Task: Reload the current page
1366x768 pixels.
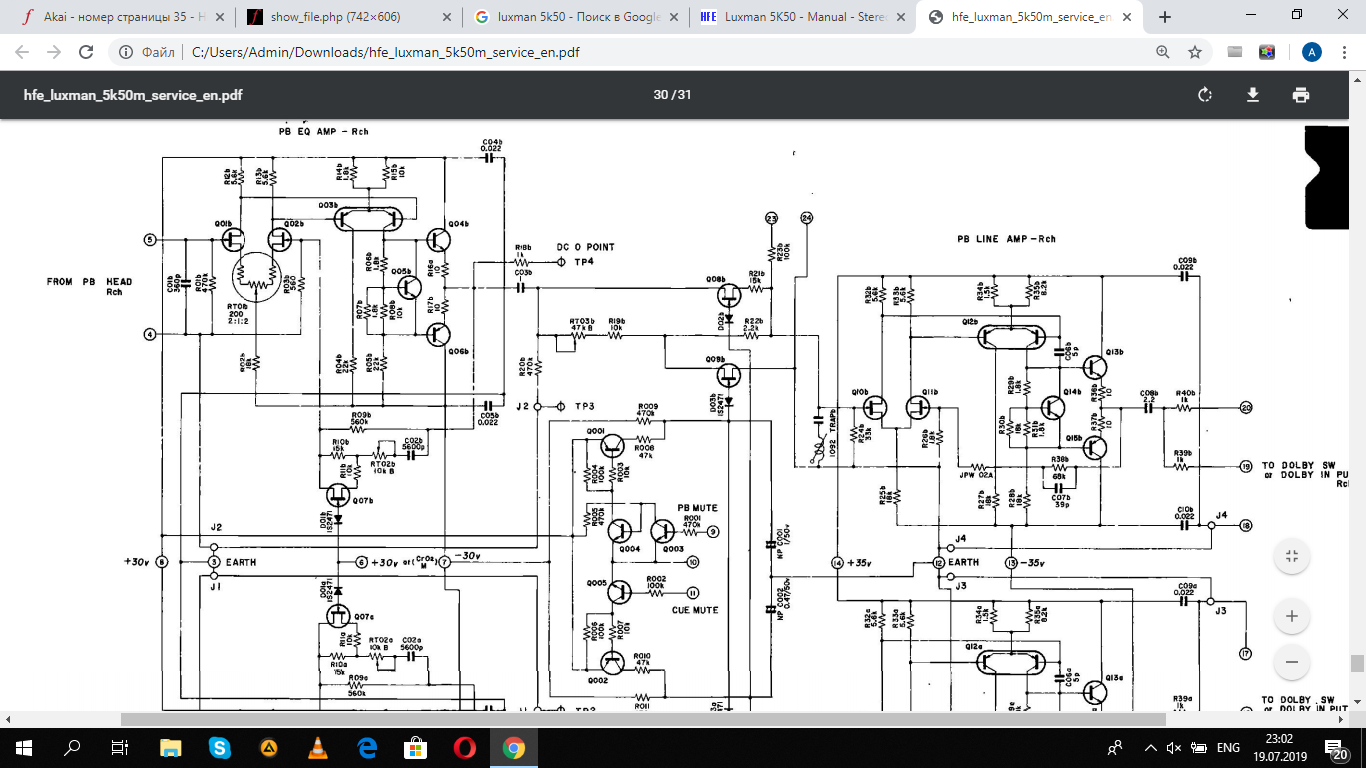Action: pyautogui.click(x=86, y=53)
